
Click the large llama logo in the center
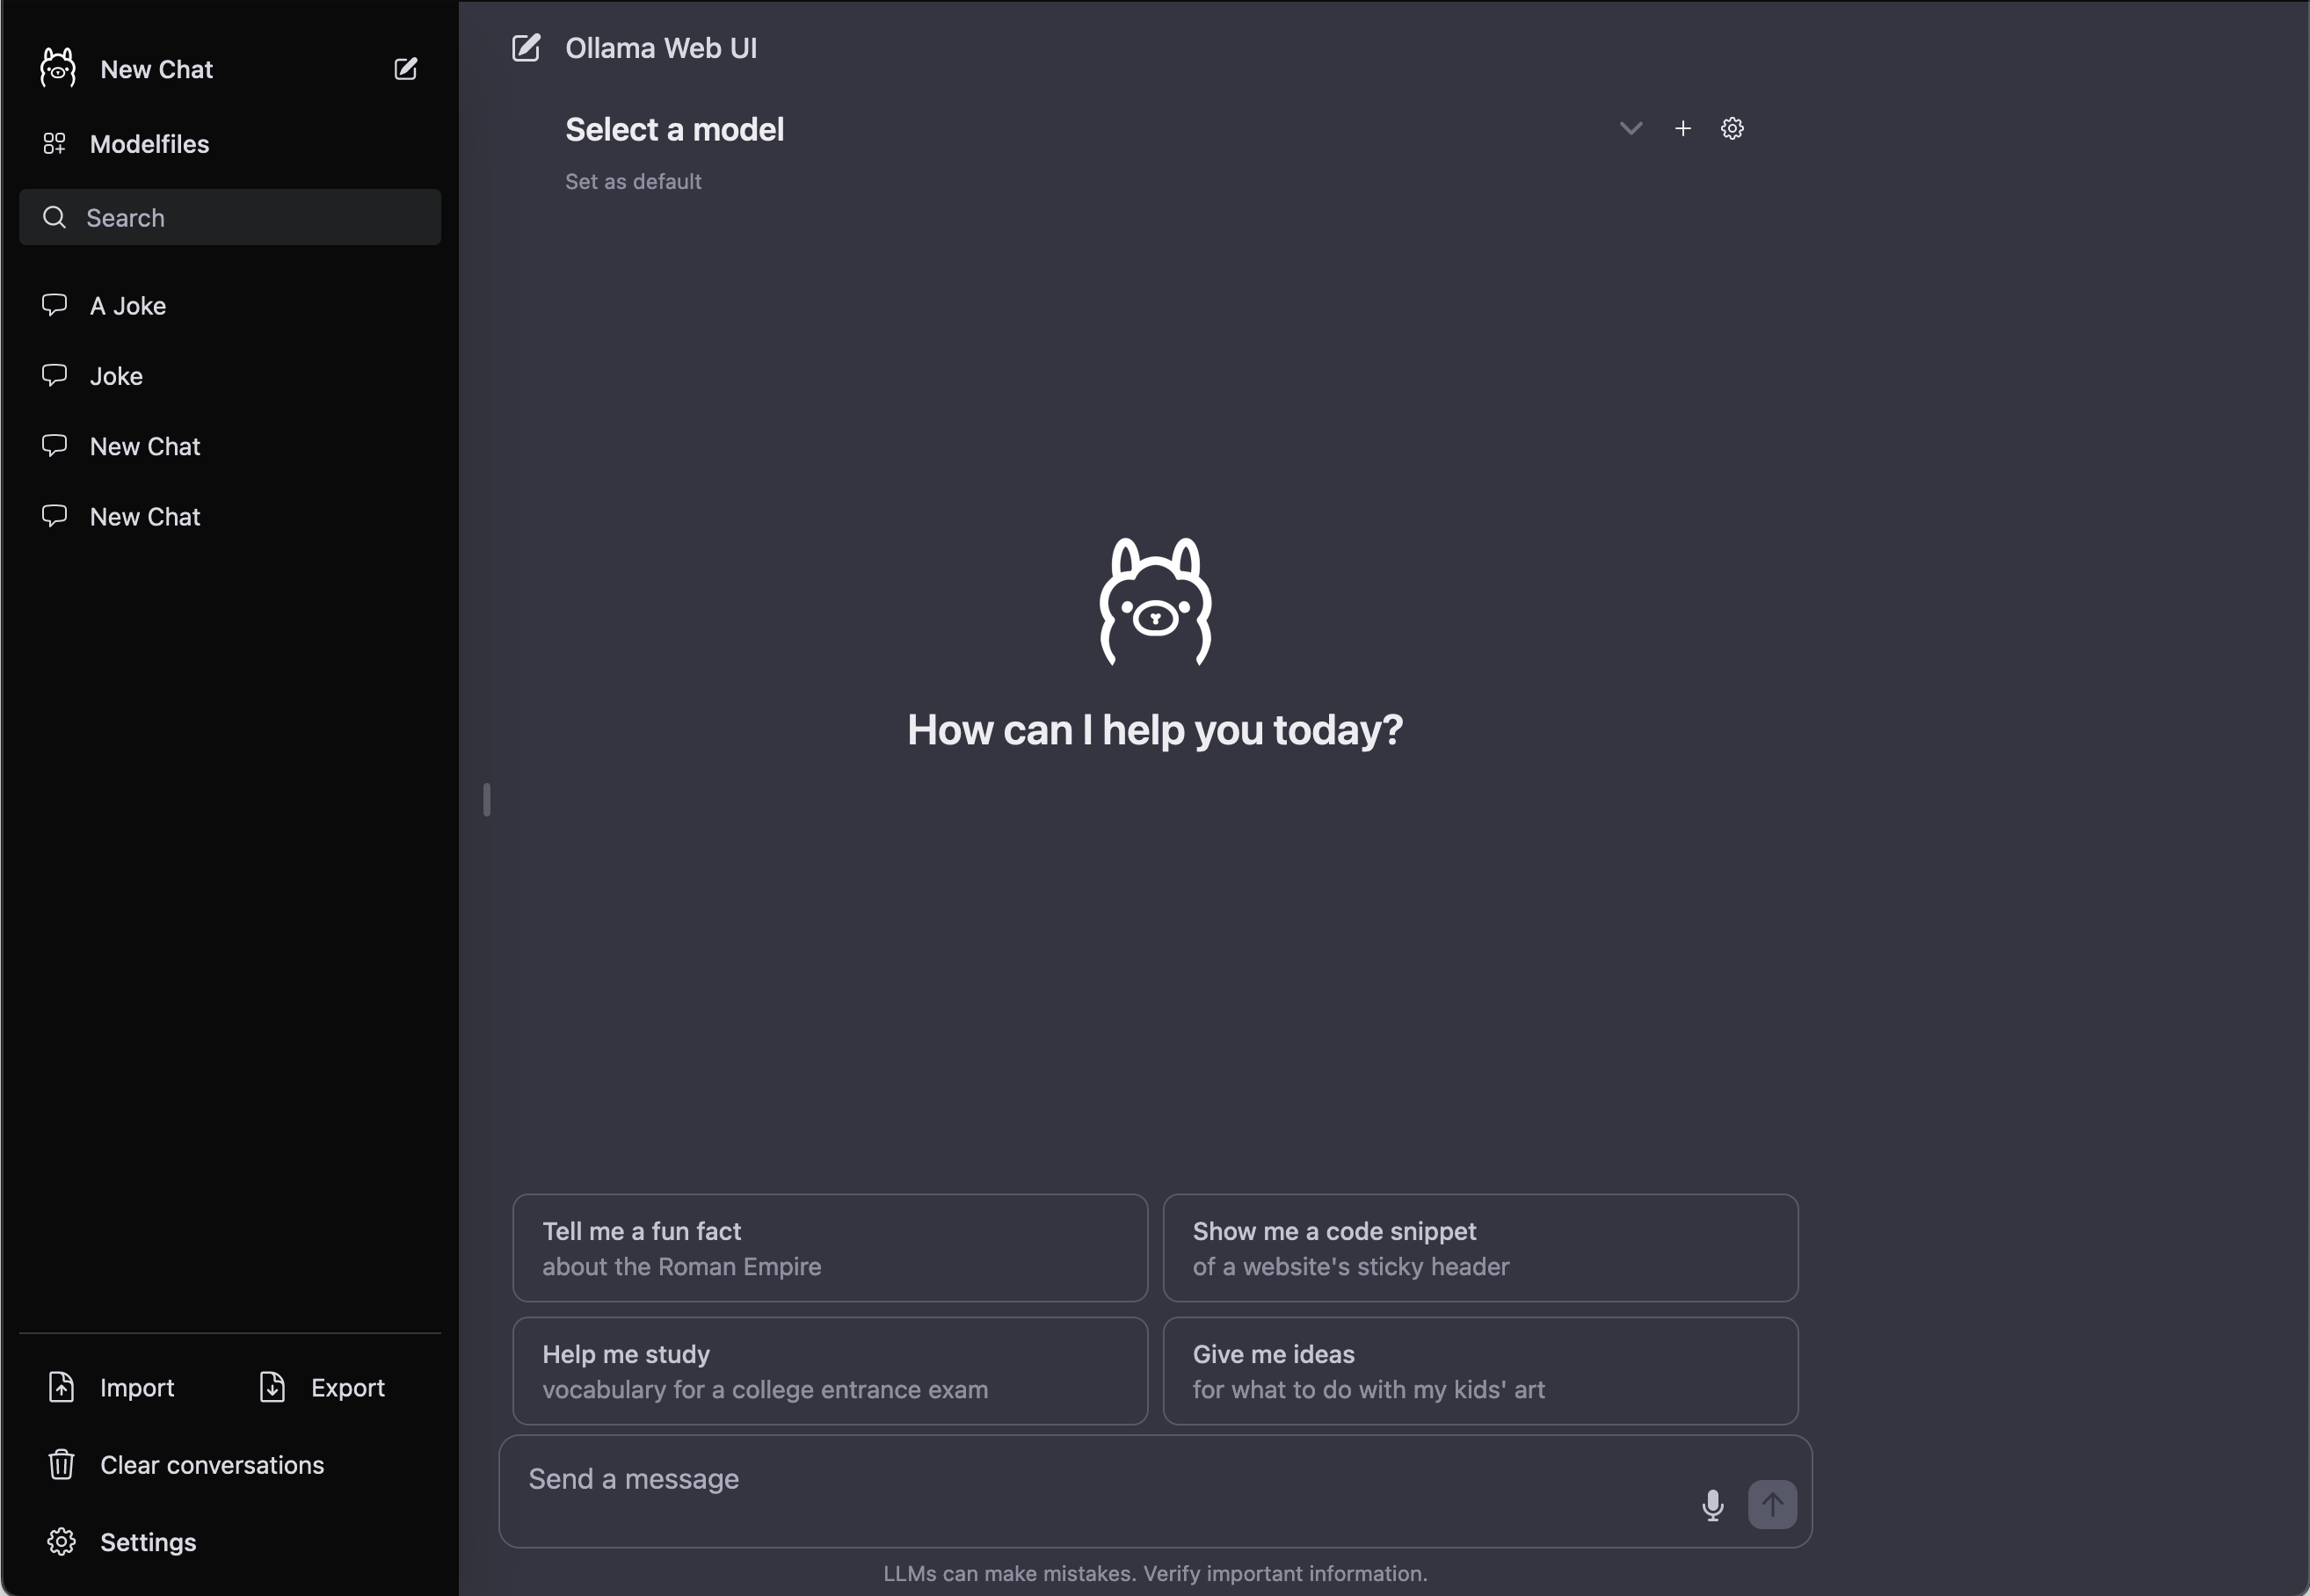coord(1155,601)
